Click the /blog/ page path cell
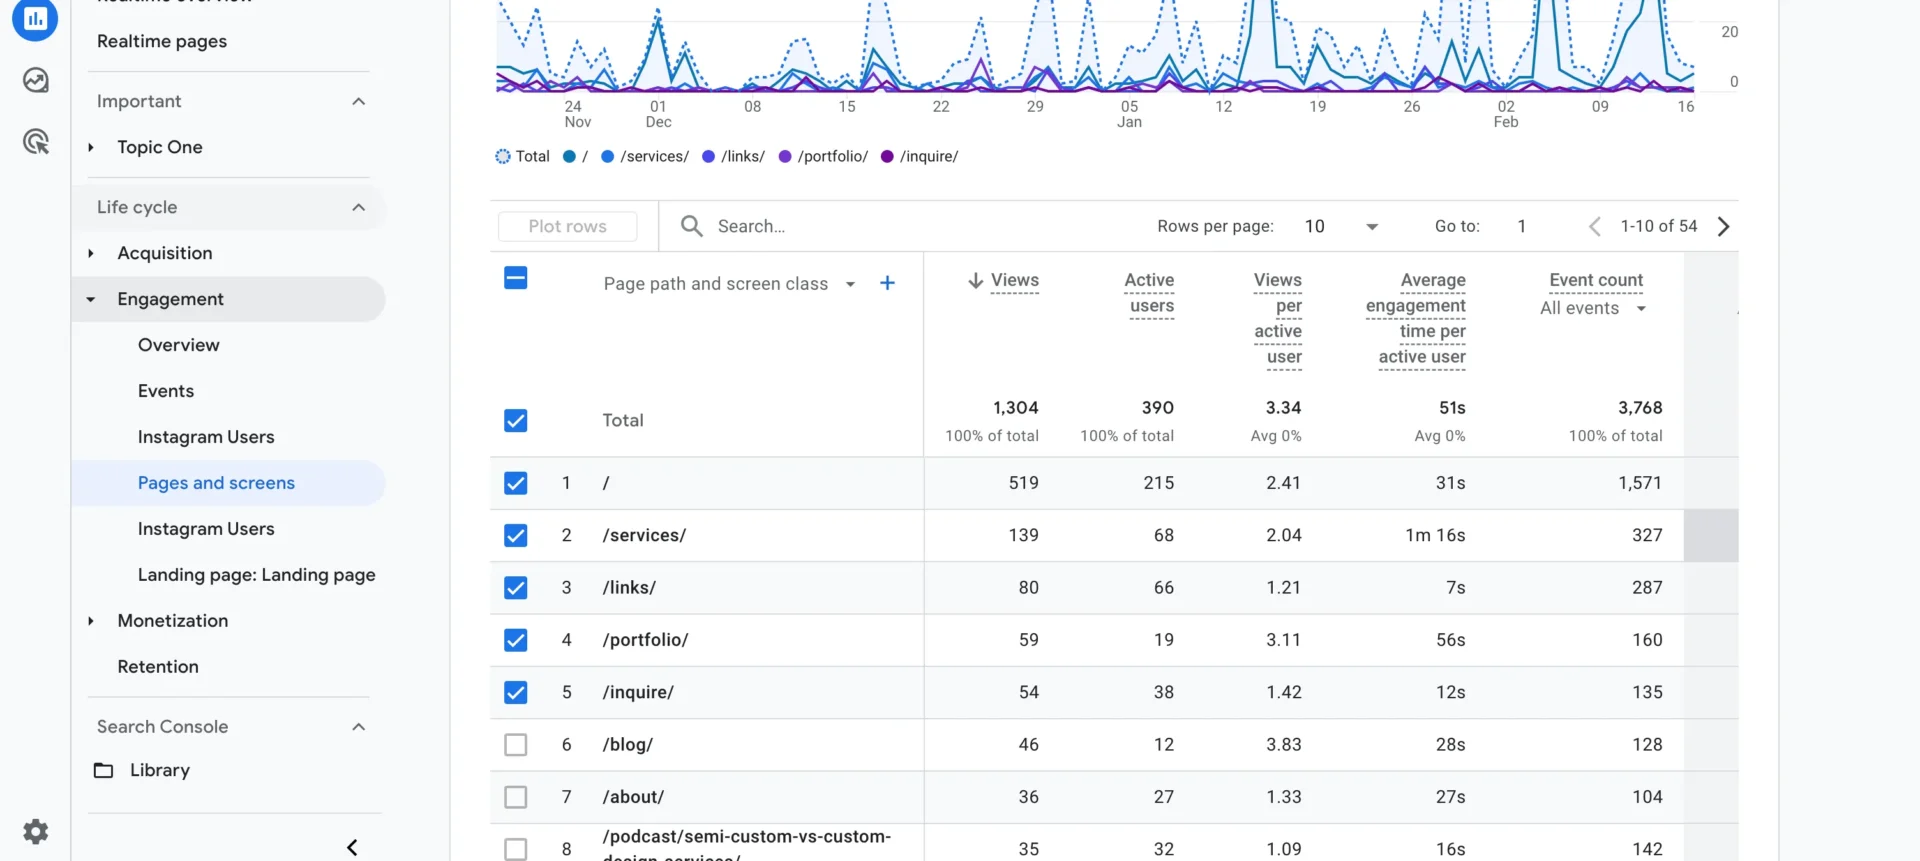Screen dimensions: 1920x861 (628, 745)
